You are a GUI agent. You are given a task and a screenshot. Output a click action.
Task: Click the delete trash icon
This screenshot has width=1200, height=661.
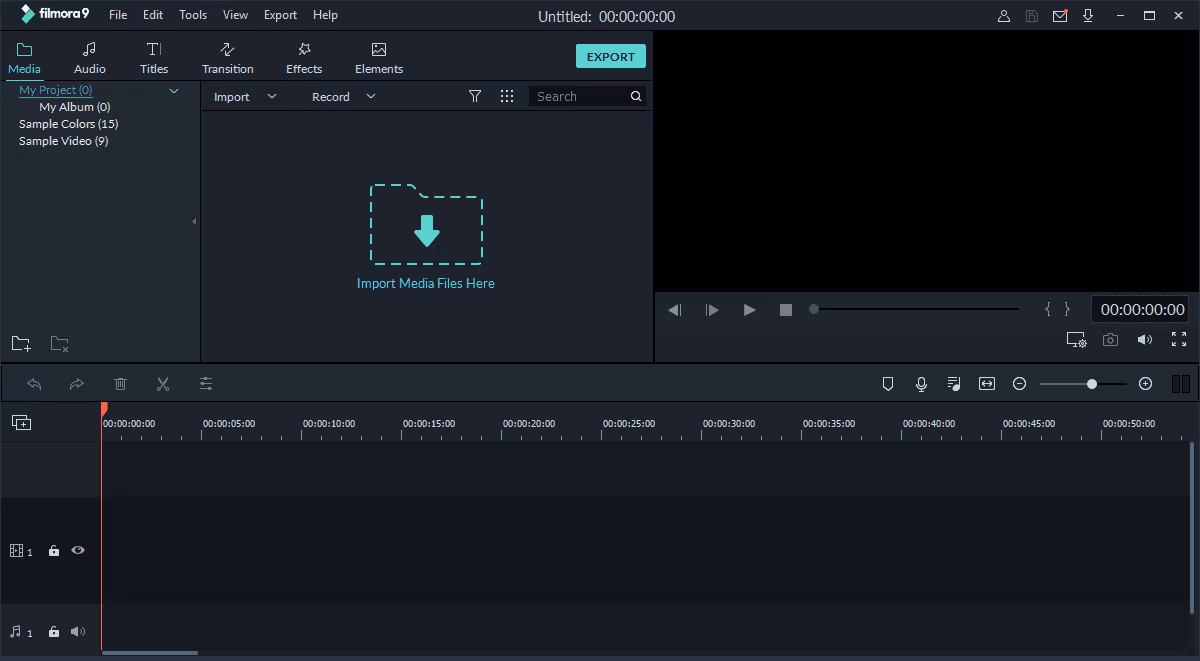(121, 384)
